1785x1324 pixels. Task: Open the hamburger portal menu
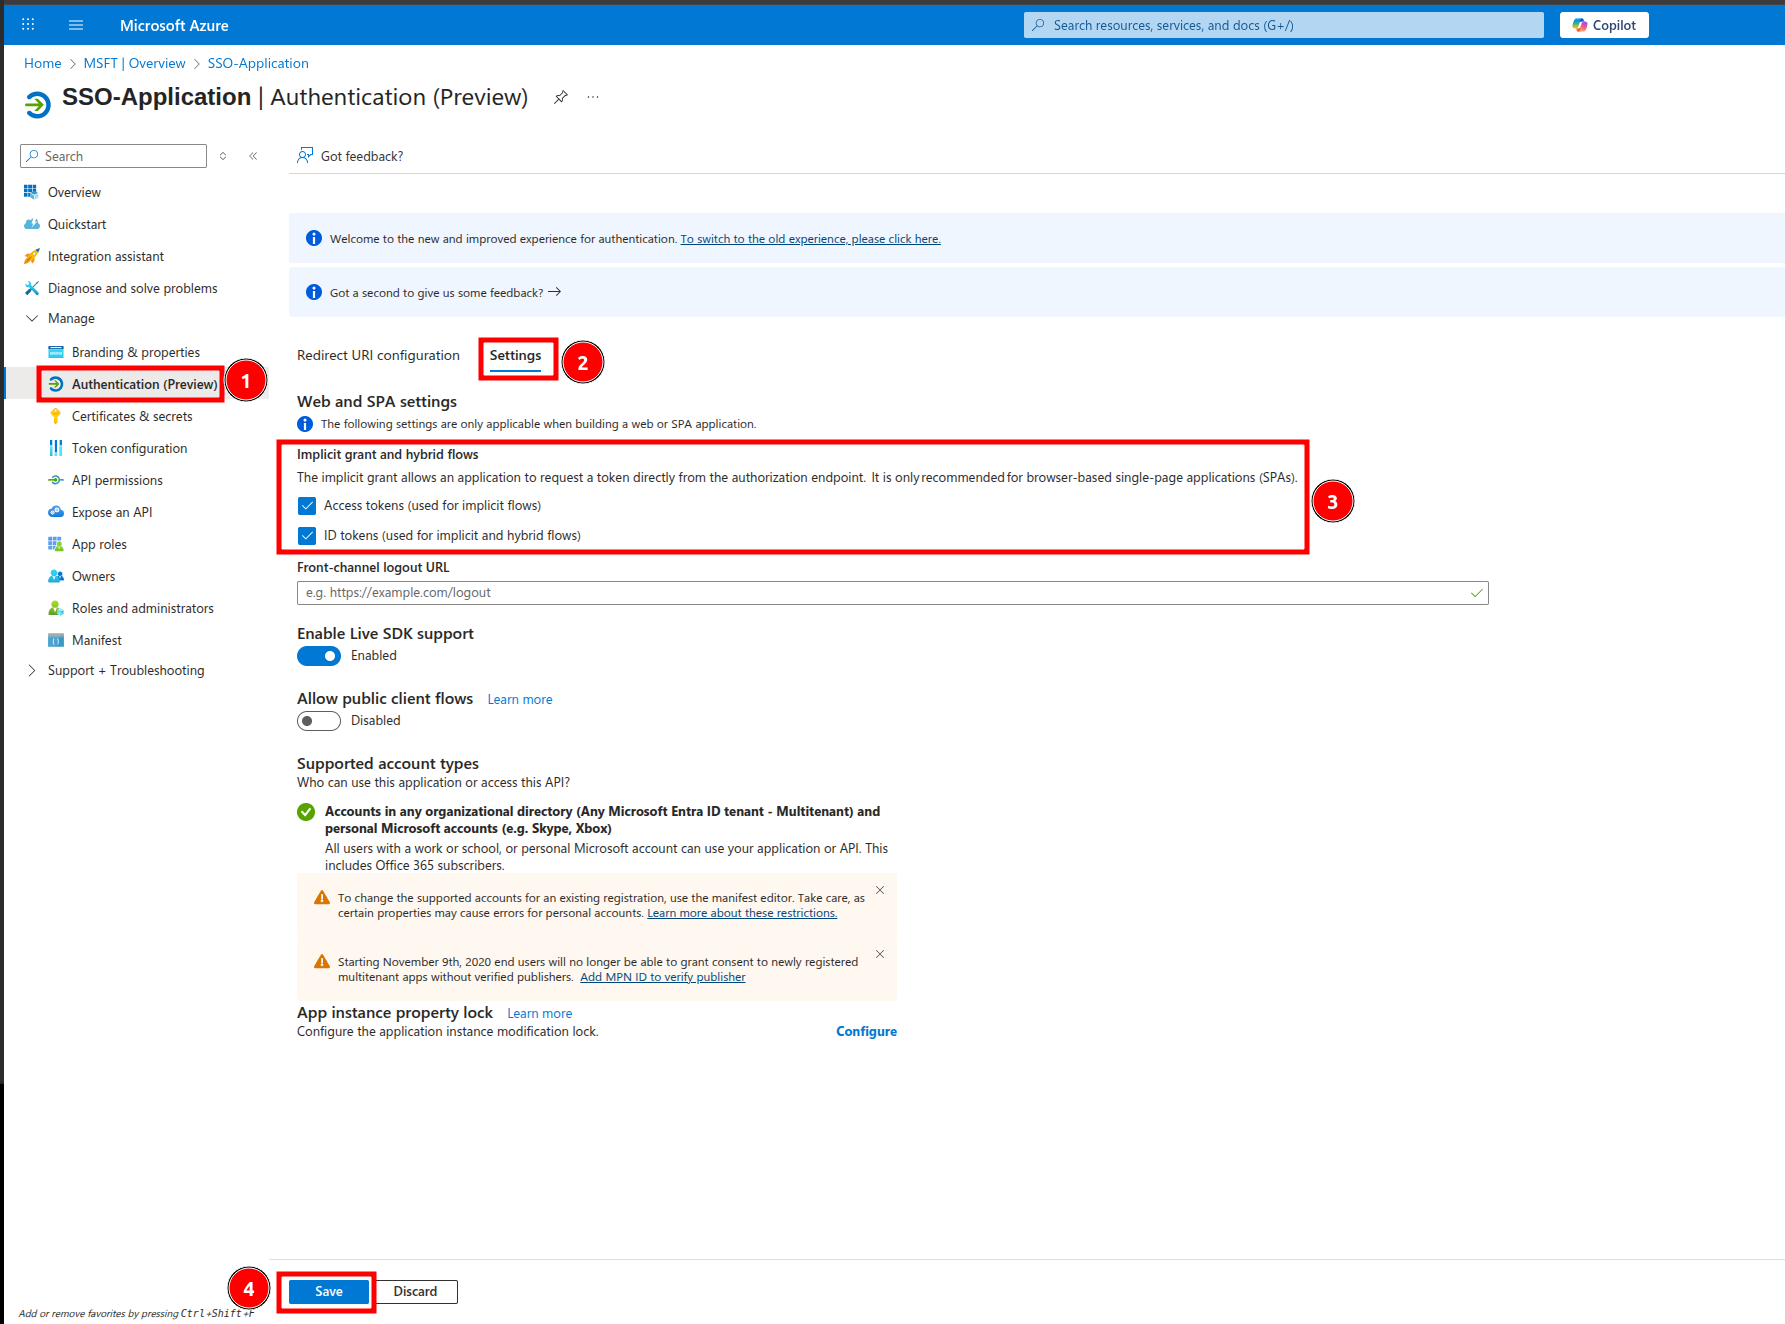pyautogui.click(x=76, y=25)
